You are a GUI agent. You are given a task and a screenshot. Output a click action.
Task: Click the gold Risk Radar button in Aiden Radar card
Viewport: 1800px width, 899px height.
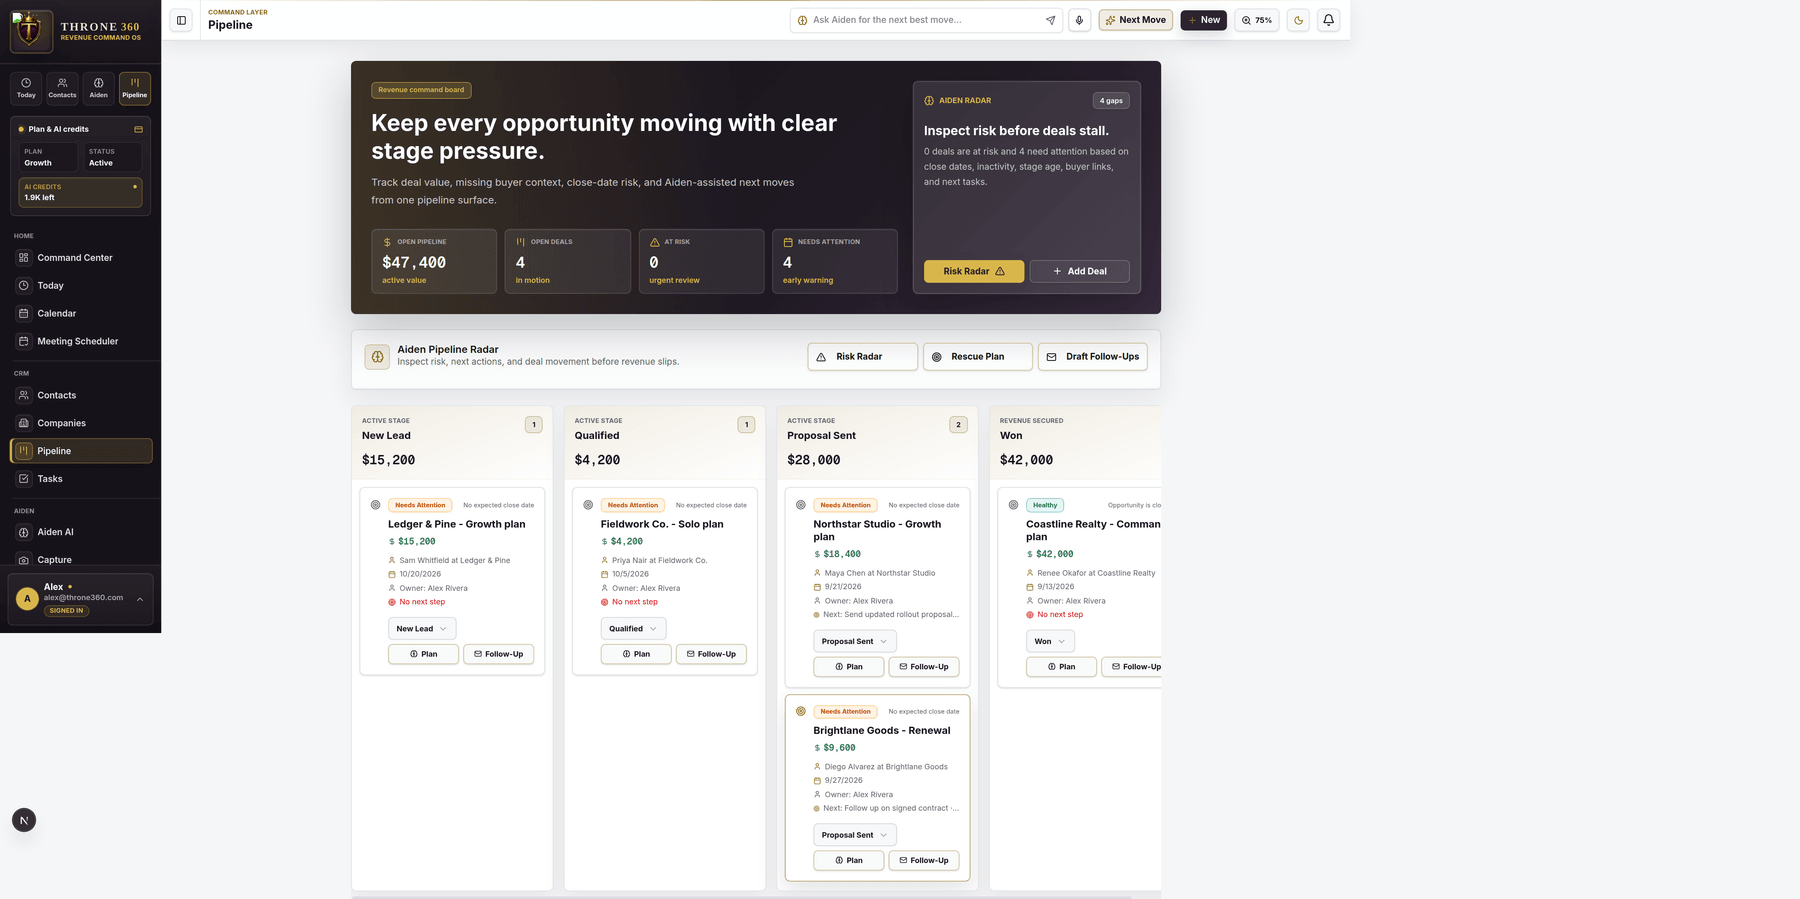click(x=974, y=271)
